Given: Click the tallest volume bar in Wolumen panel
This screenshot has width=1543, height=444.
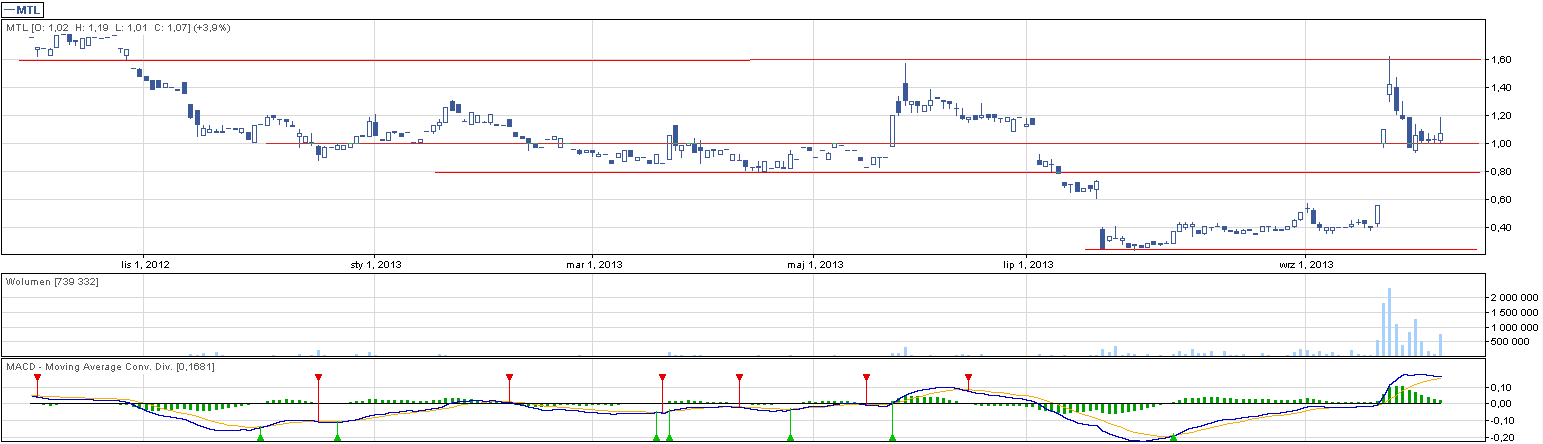Looking at the screenshot, I should pos(1389,321).
